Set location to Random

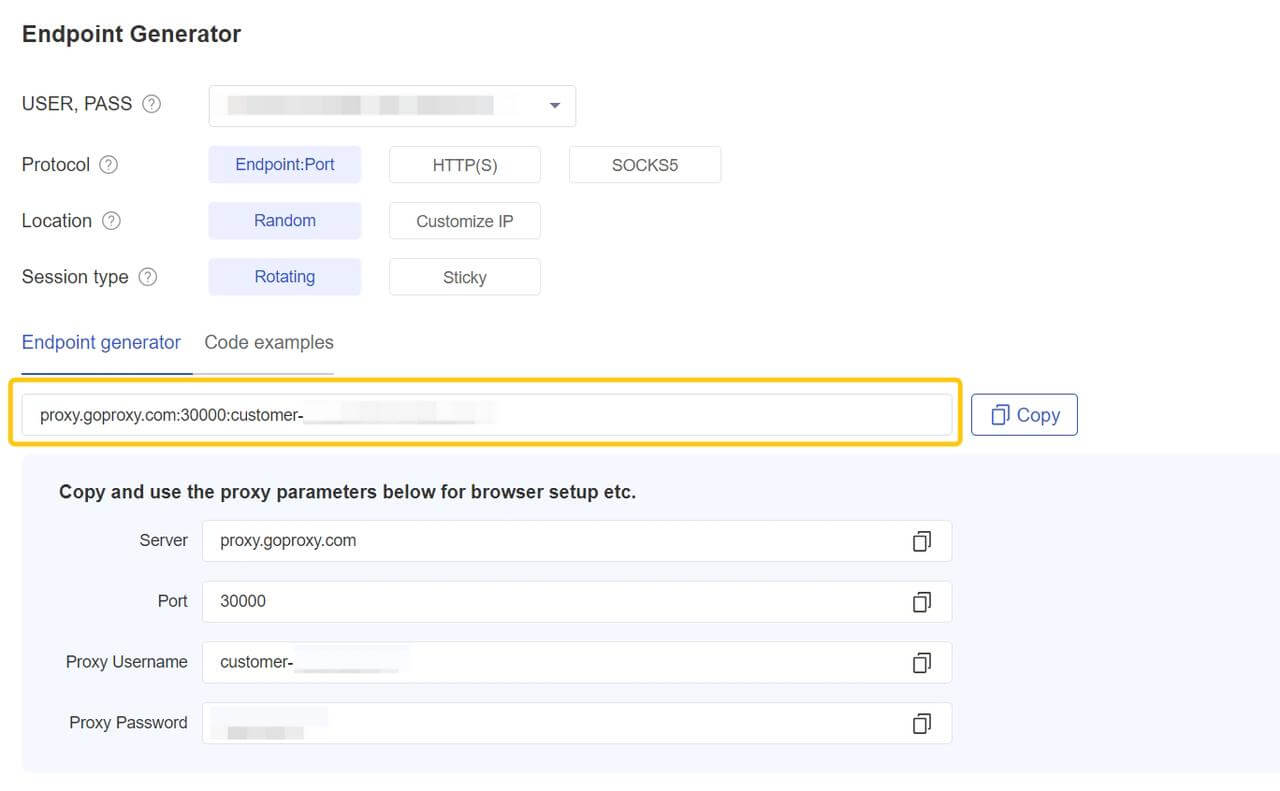[285, 221]
